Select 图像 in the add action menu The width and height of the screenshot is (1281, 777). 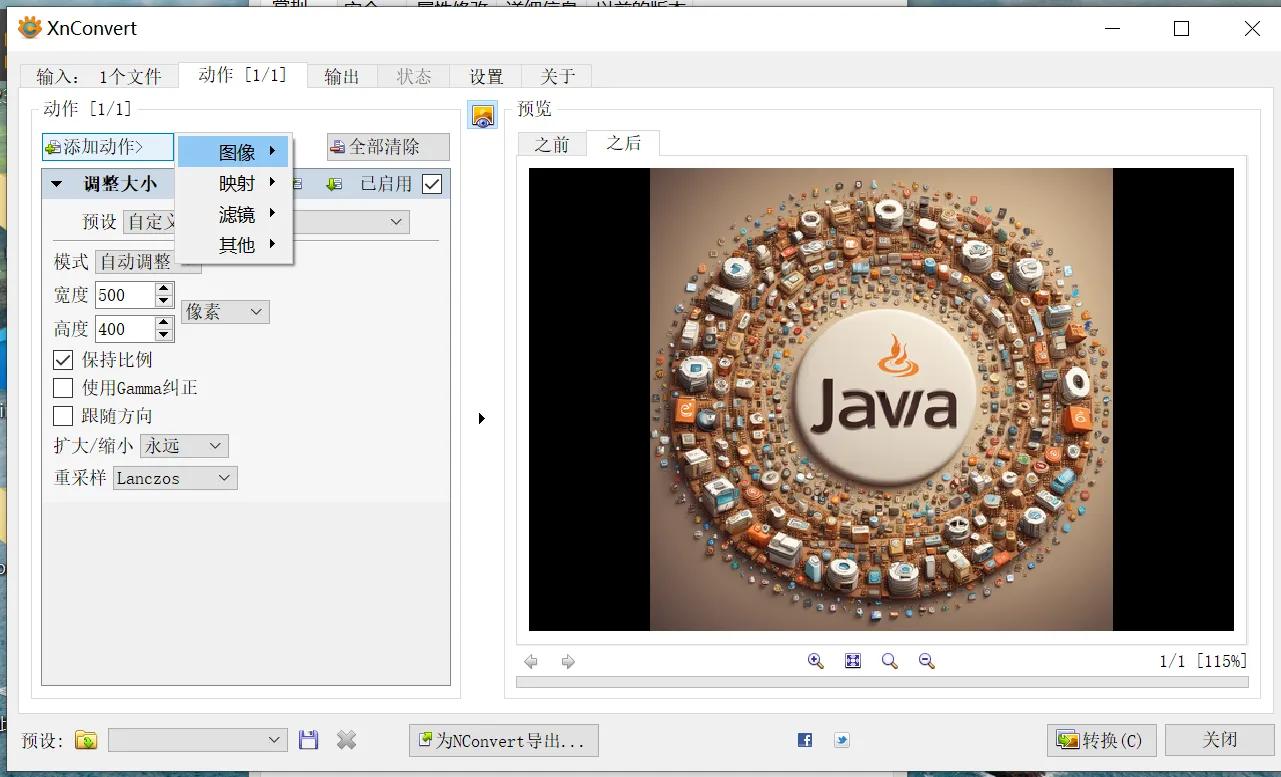click(234, 152)
